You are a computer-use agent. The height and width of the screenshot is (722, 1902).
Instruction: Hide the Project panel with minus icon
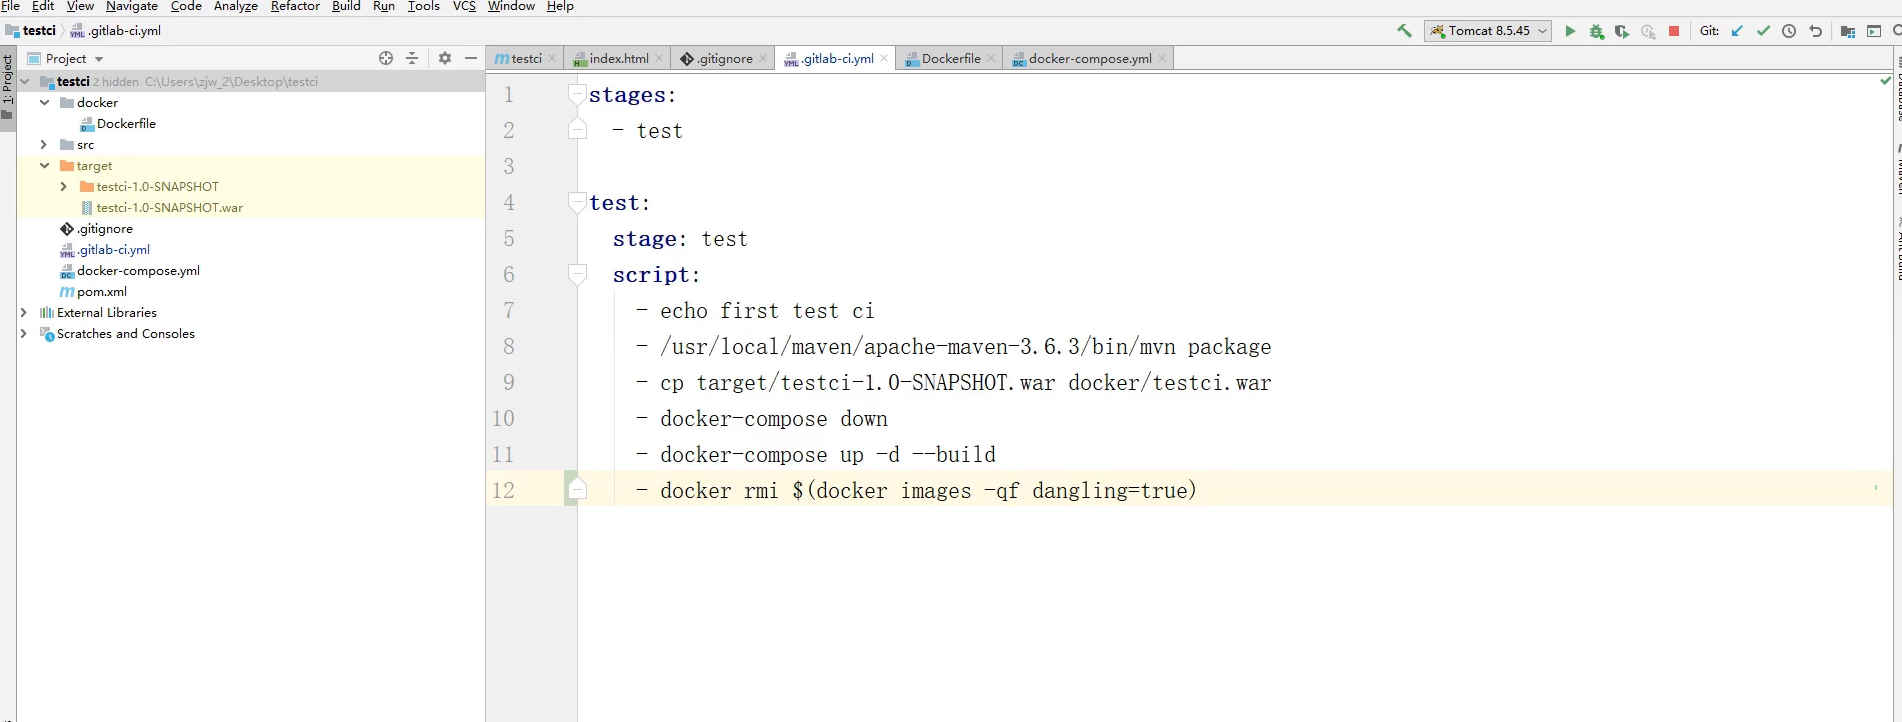pos(471,58)
